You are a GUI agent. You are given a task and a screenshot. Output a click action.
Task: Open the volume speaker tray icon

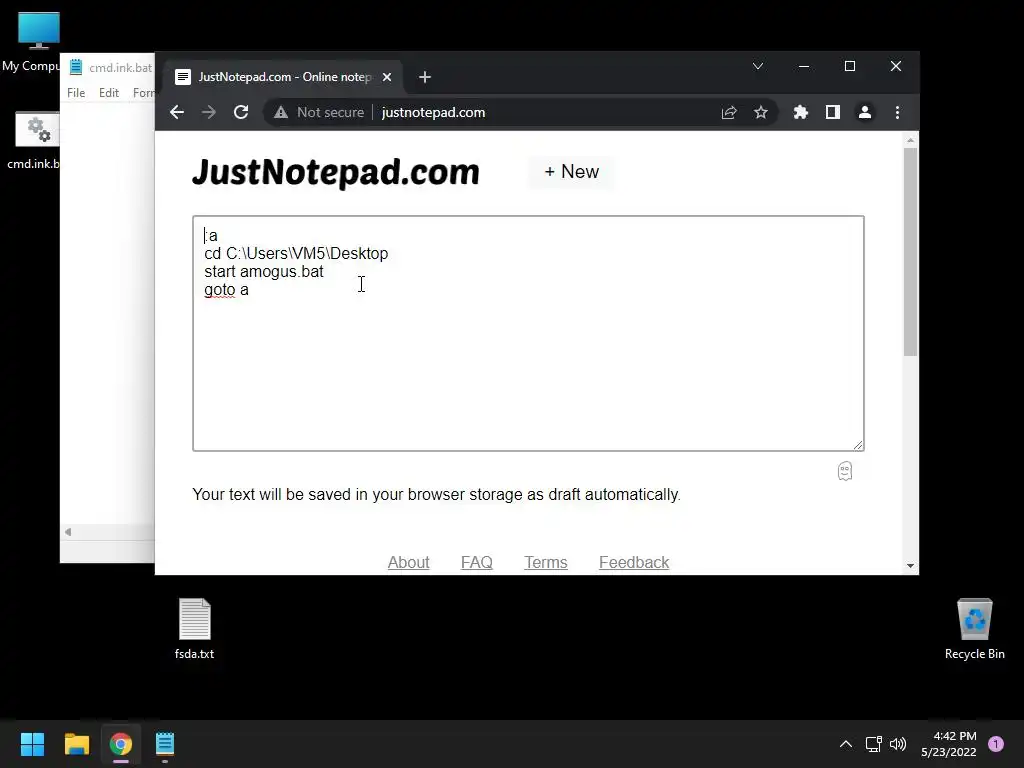(898, 744)
